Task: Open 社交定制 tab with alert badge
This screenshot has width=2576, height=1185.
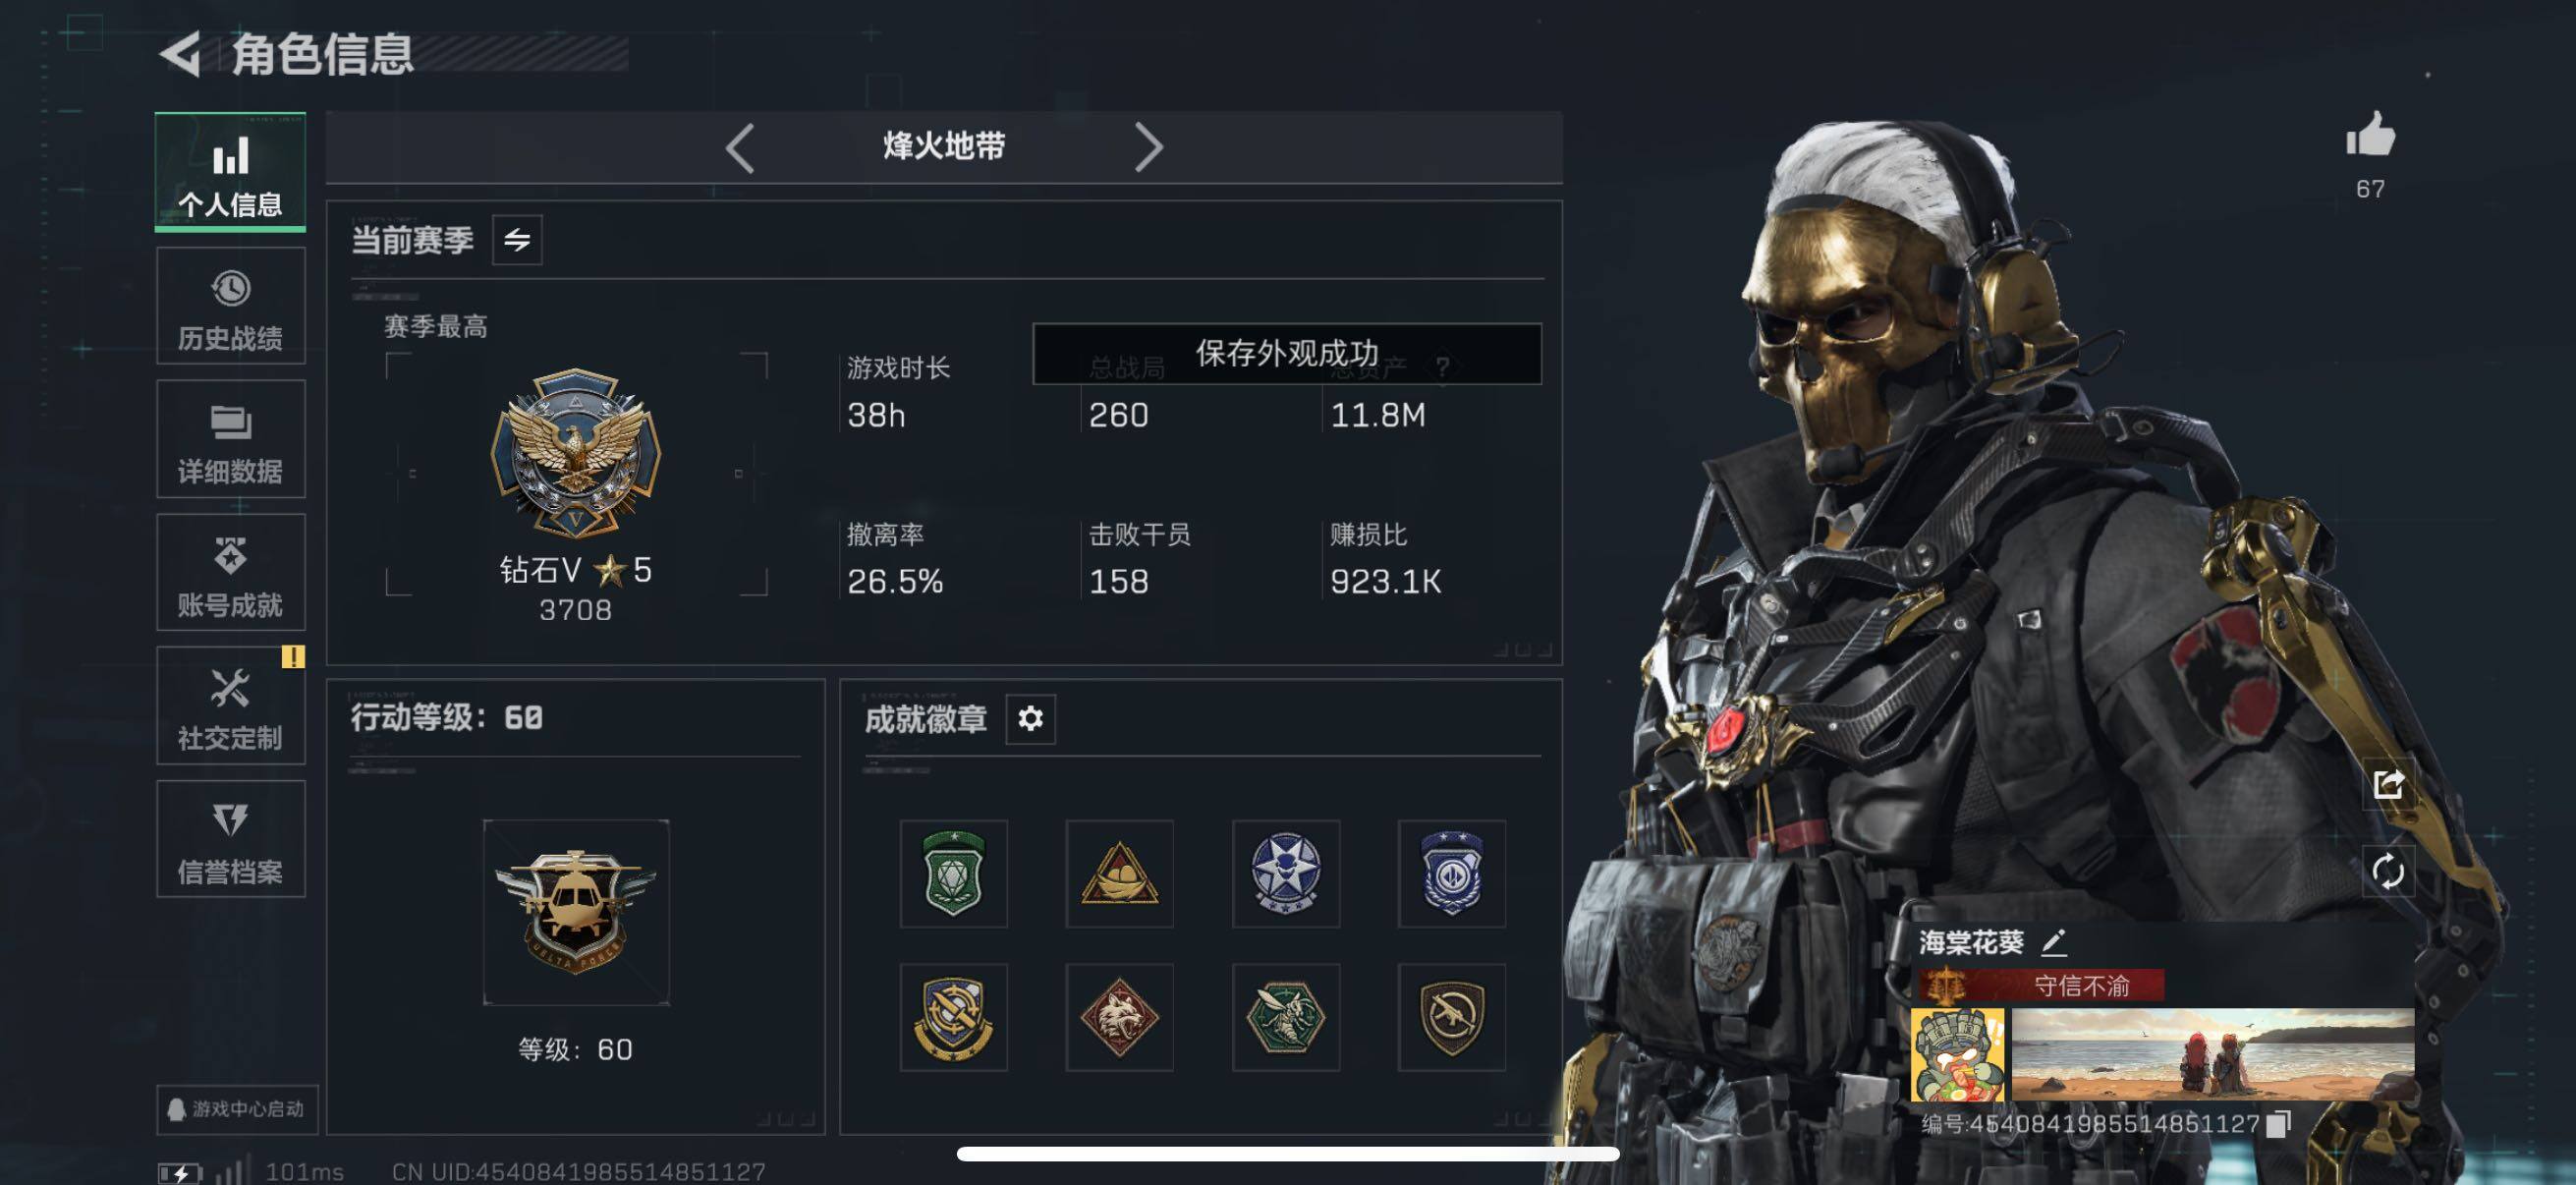Action: tap(231, 706)
